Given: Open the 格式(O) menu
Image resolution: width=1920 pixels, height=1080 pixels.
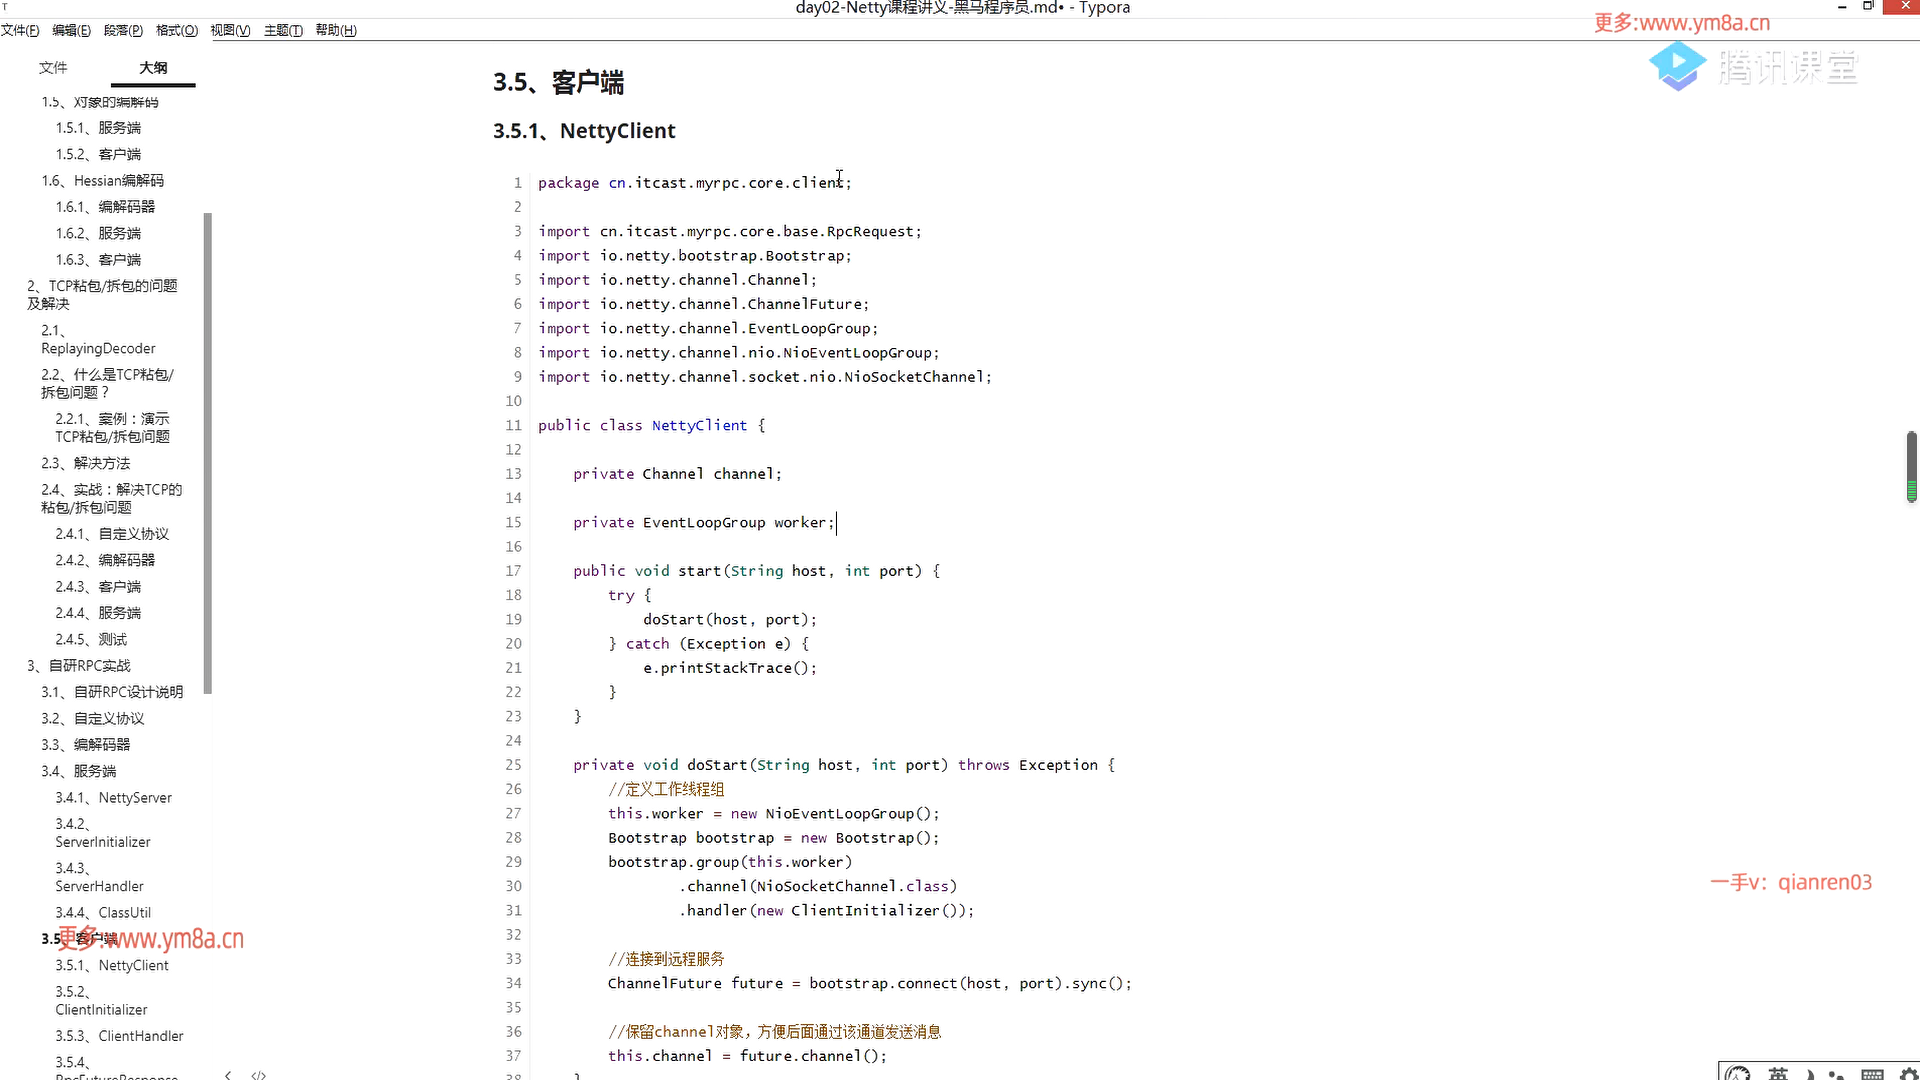Looking at the screenshot, I should point(177,30).
